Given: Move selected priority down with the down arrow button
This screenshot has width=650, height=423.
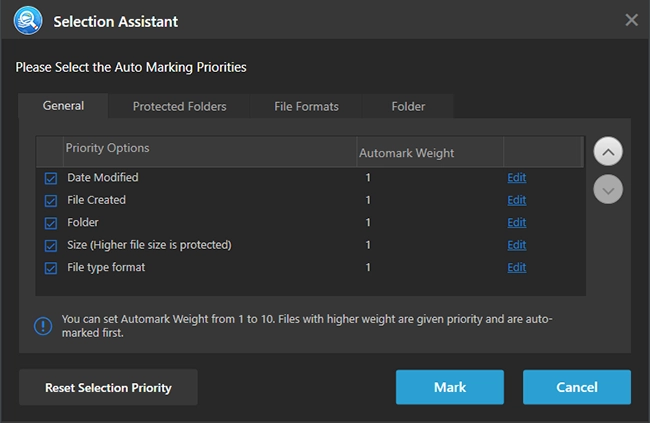Looking at the screenshot, I should tap(608, 190).
